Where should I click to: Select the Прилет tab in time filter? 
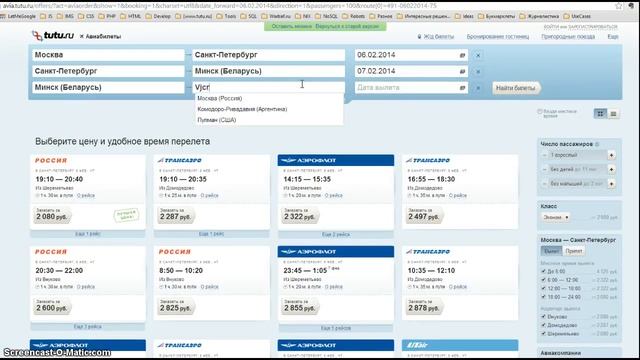[x=573, y=251]
